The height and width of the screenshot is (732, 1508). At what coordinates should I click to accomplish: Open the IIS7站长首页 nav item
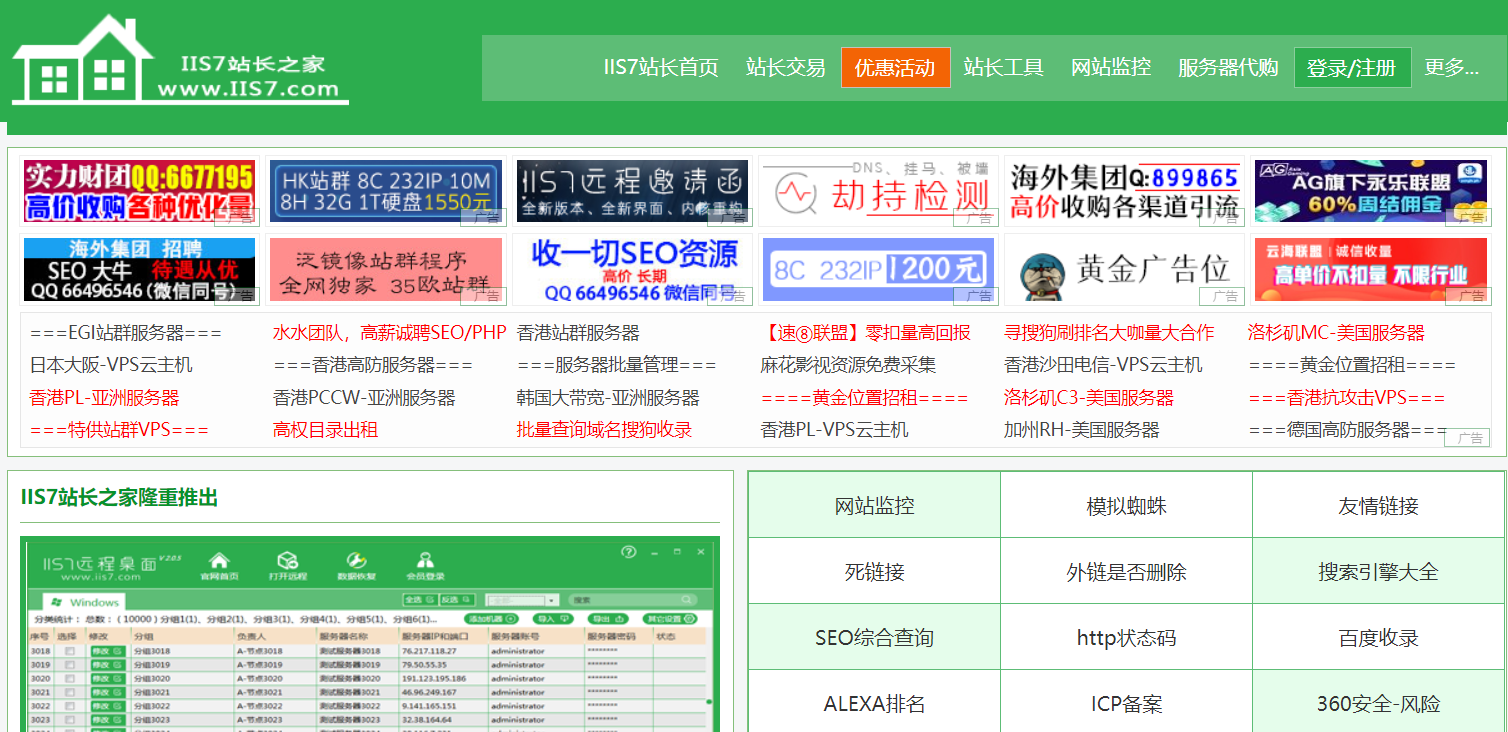(x=661, y=68)
